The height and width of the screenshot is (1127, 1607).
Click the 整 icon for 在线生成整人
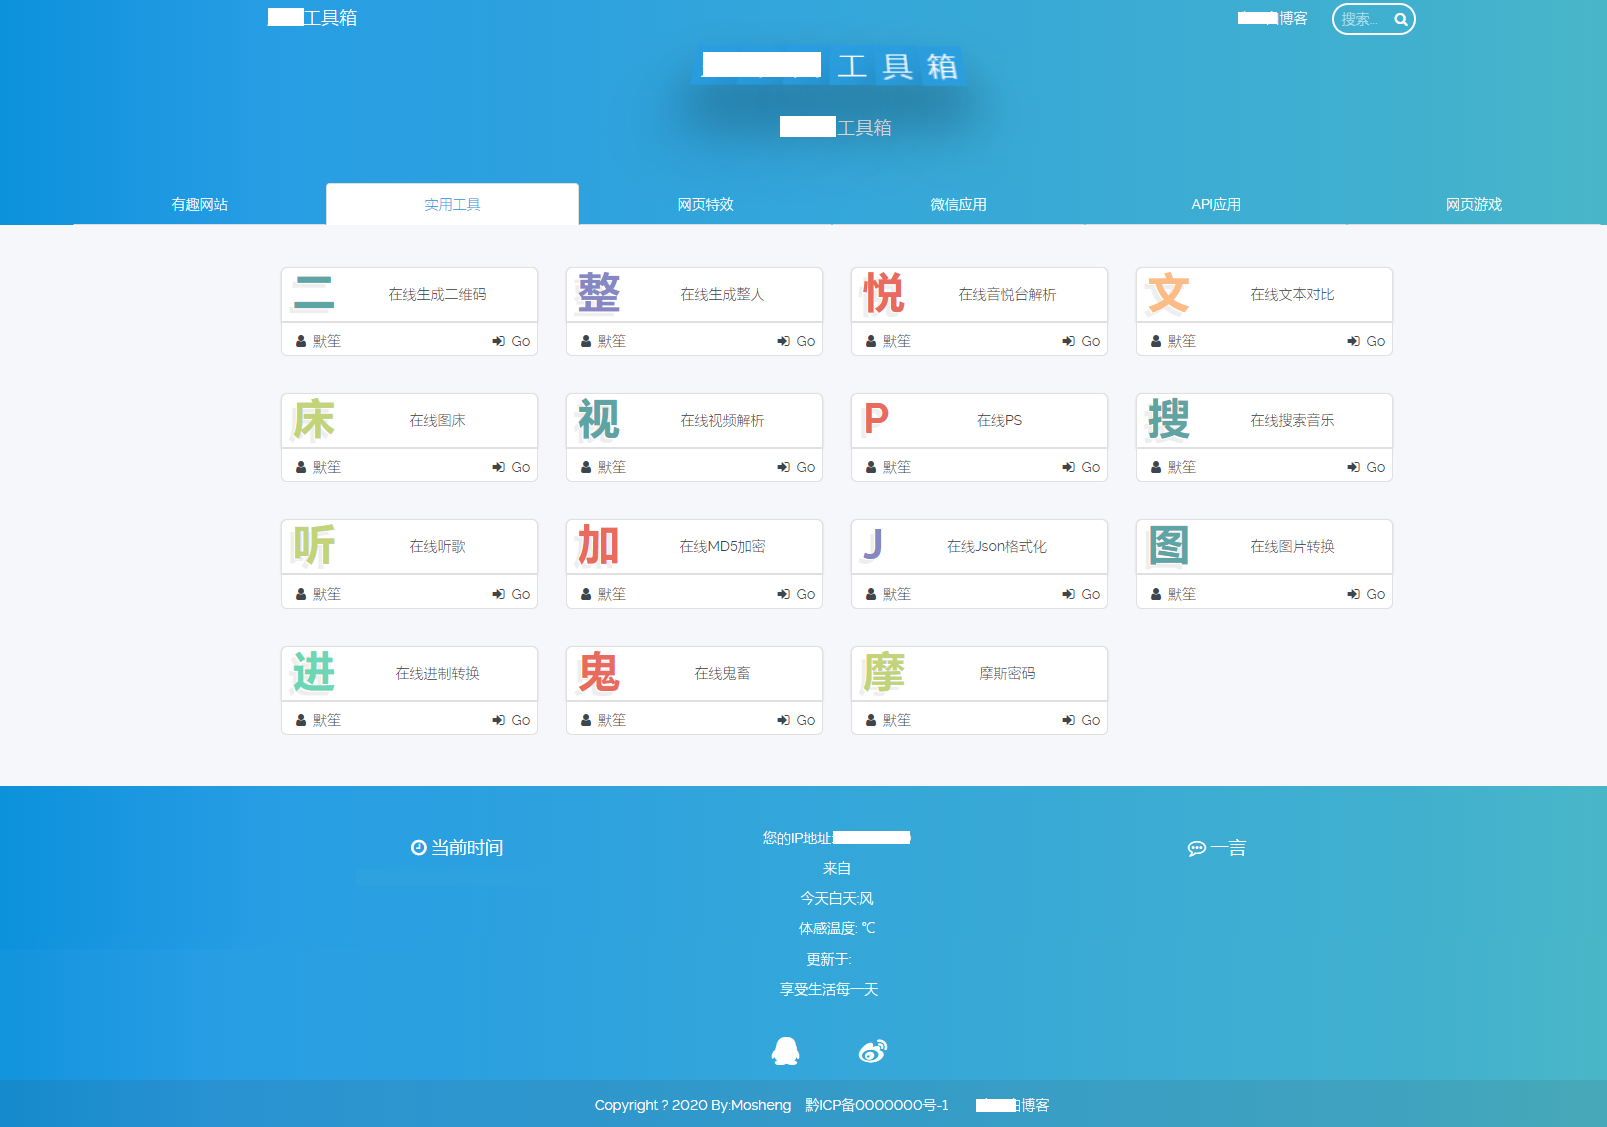(x=599, y=293)
